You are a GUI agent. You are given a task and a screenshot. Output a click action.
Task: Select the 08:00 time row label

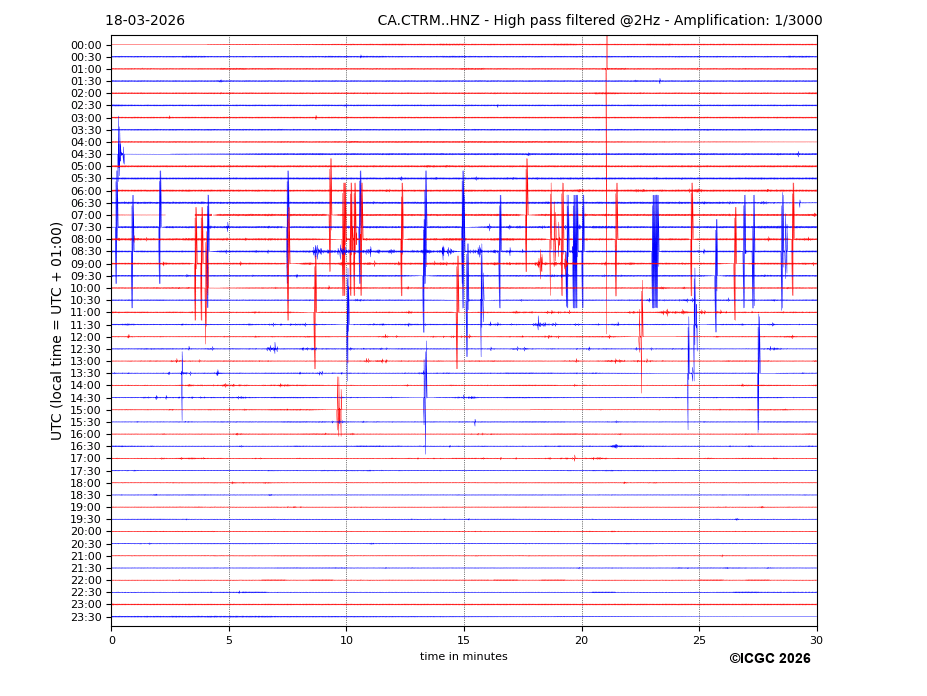(85, 240)
